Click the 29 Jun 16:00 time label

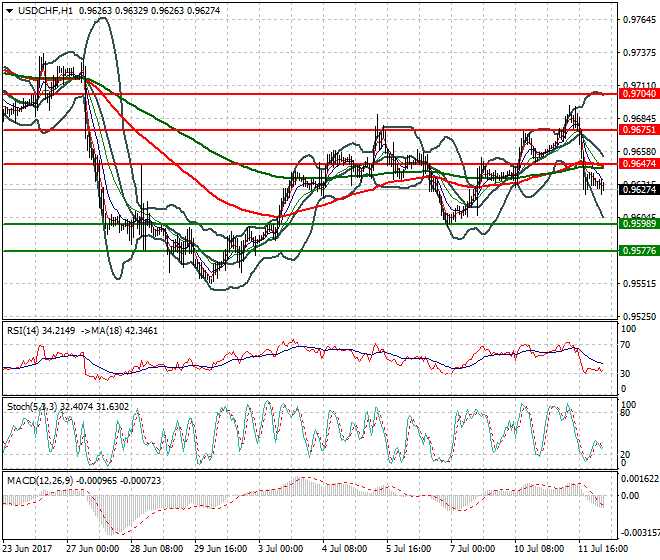[x=220, y=549]
